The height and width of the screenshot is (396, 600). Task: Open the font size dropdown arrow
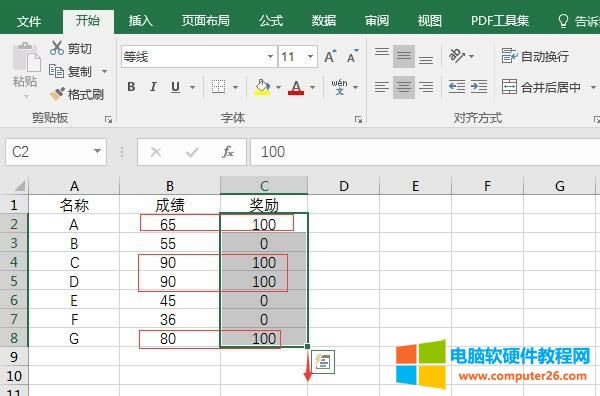click(310, 57)
